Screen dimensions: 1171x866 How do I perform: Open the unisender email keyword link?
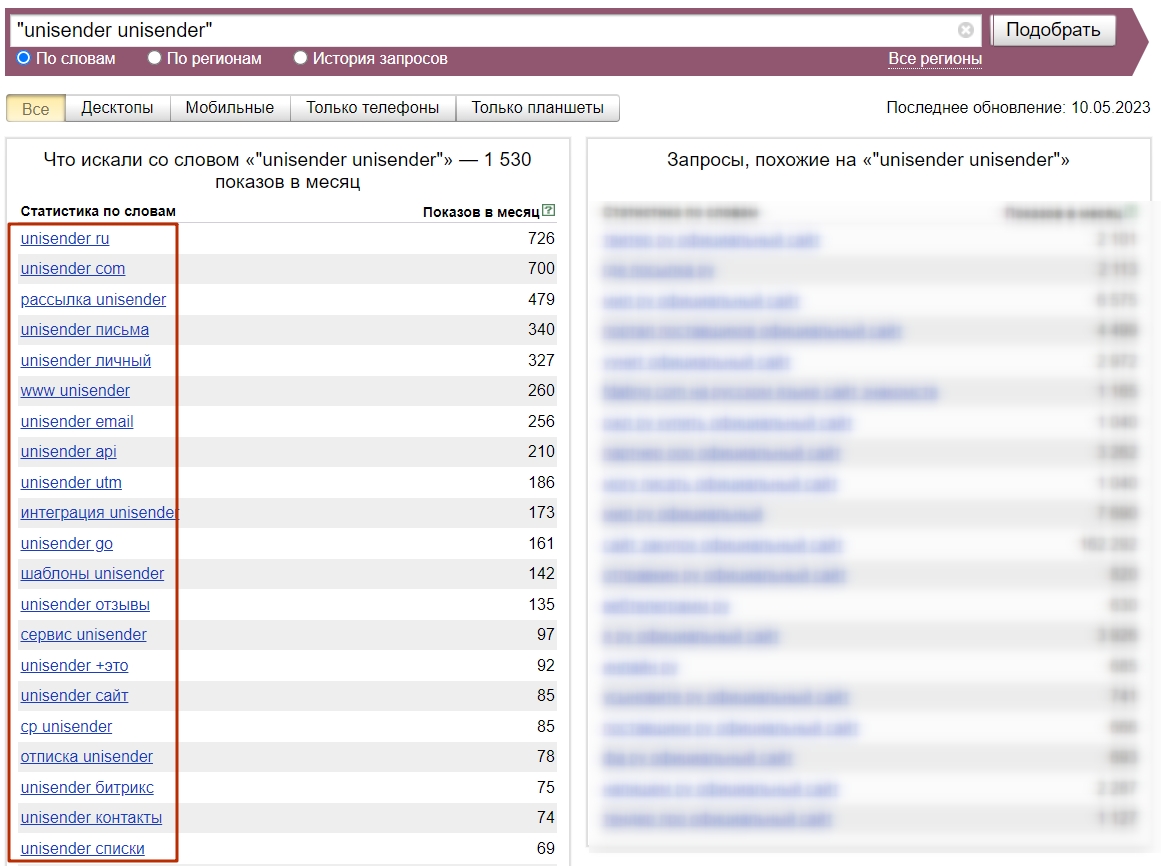point(77,422)
